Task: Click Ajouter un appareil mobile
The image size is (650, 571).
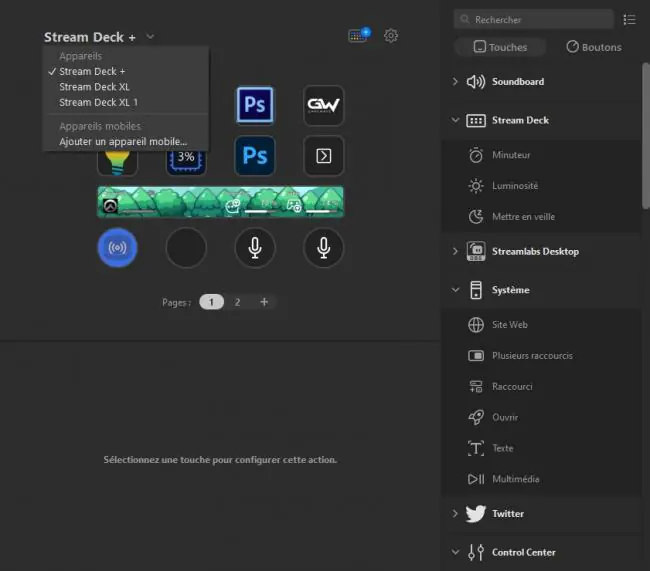Action: click(x=123, y=142)
